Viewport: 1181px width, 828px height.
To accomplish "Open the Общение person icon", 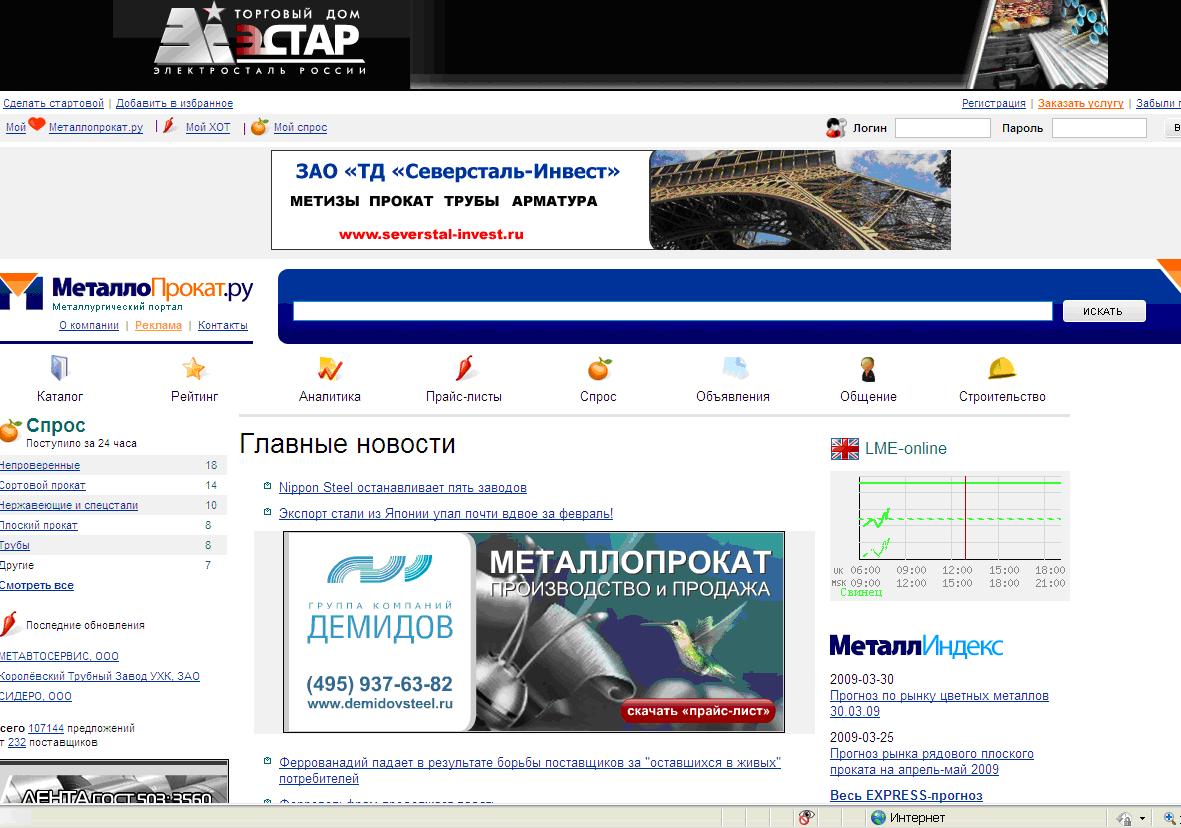I will [x=868, y=368].
